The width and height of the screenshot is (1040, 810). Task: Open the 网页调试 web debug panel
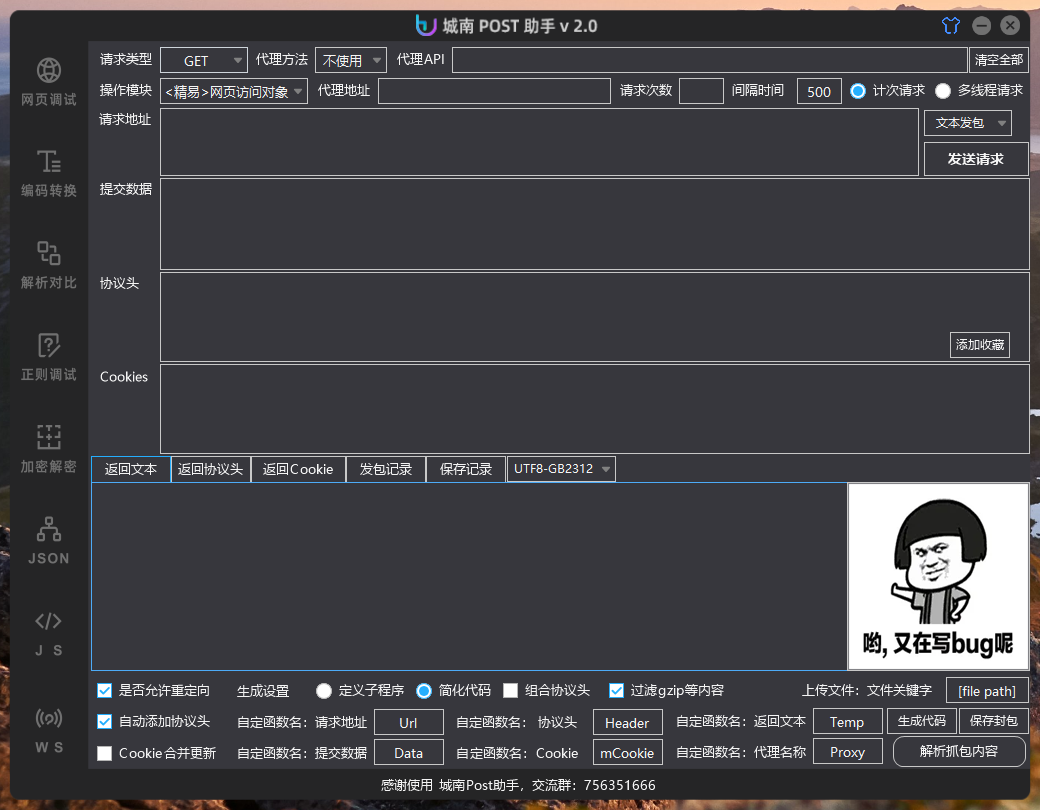point(48,82)
